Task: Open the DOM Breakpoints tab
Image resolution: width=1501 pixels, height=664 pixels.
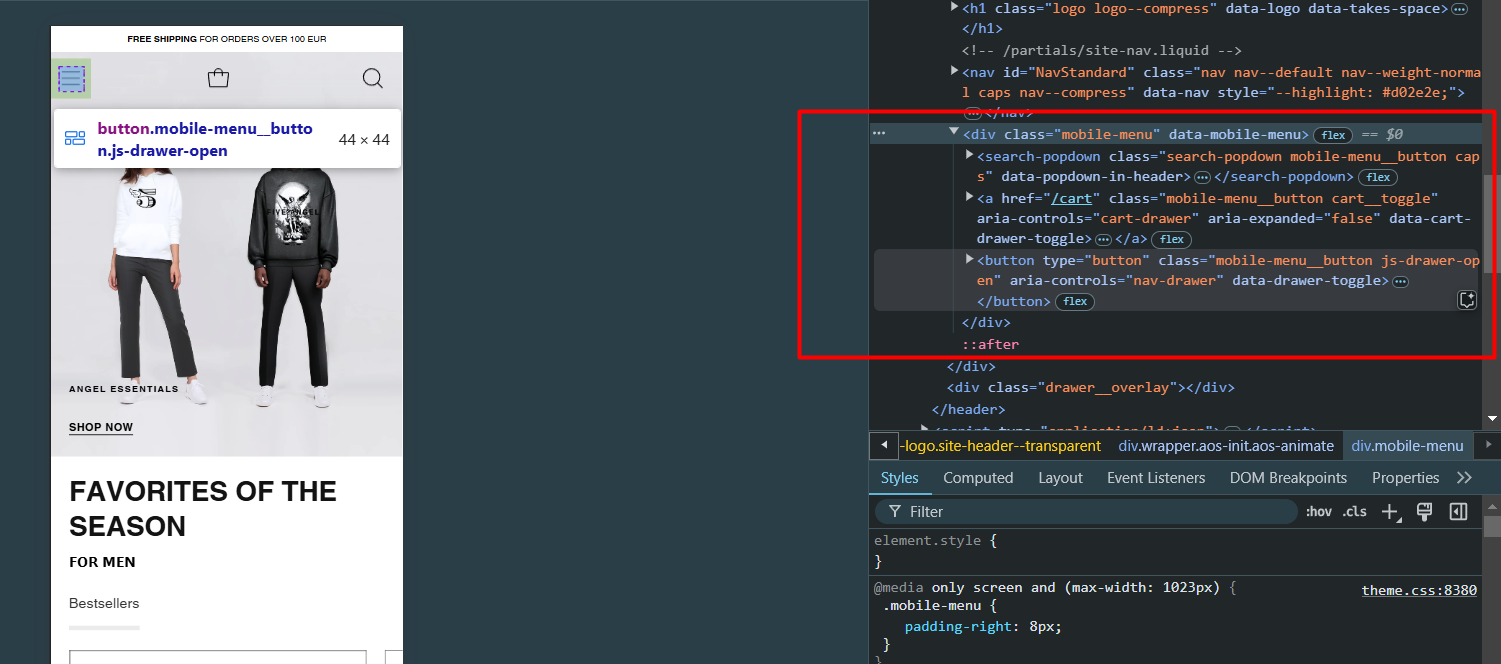Action: 1289,477
